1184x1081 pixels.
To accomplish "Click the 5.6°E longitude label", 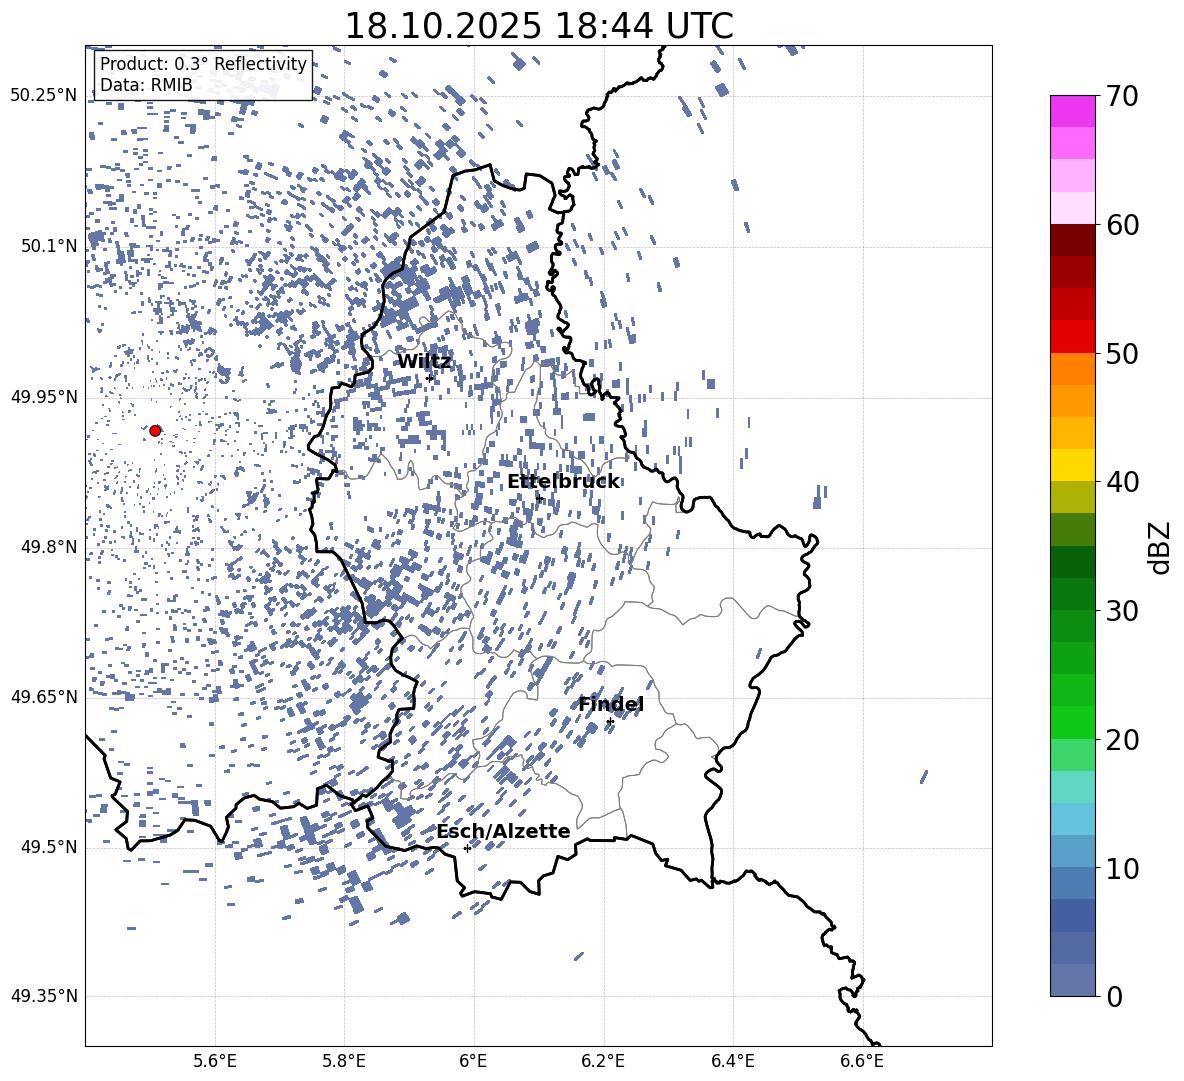I will (215, 1061).
